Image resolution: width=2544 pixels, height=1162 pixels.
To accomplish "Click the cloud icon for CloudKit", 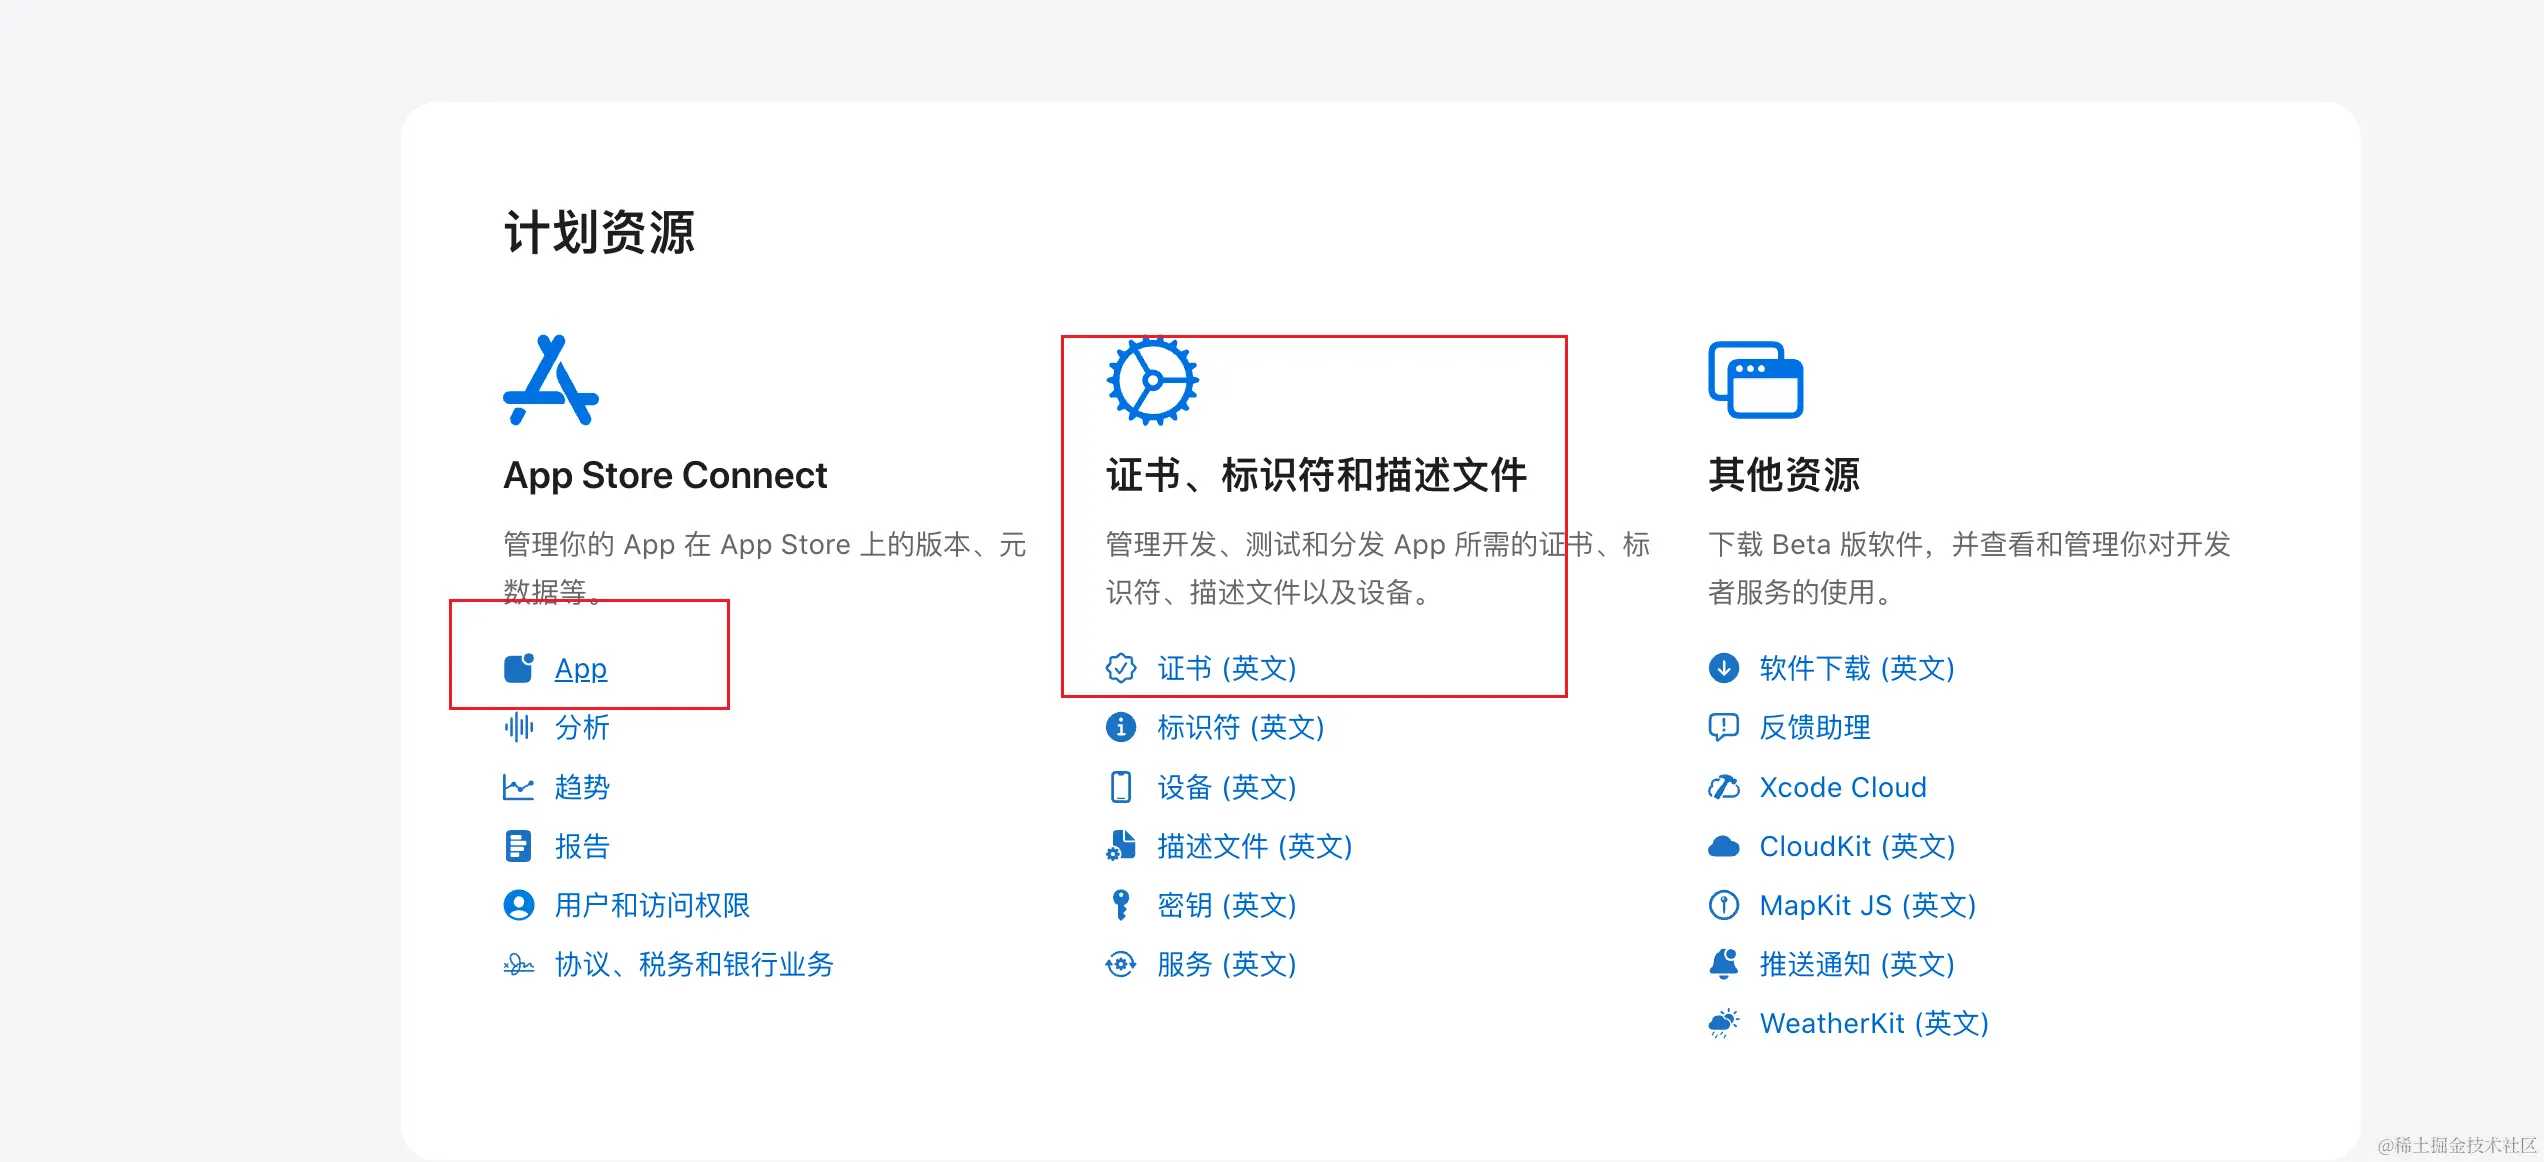I will click(x=1724, y=846).
